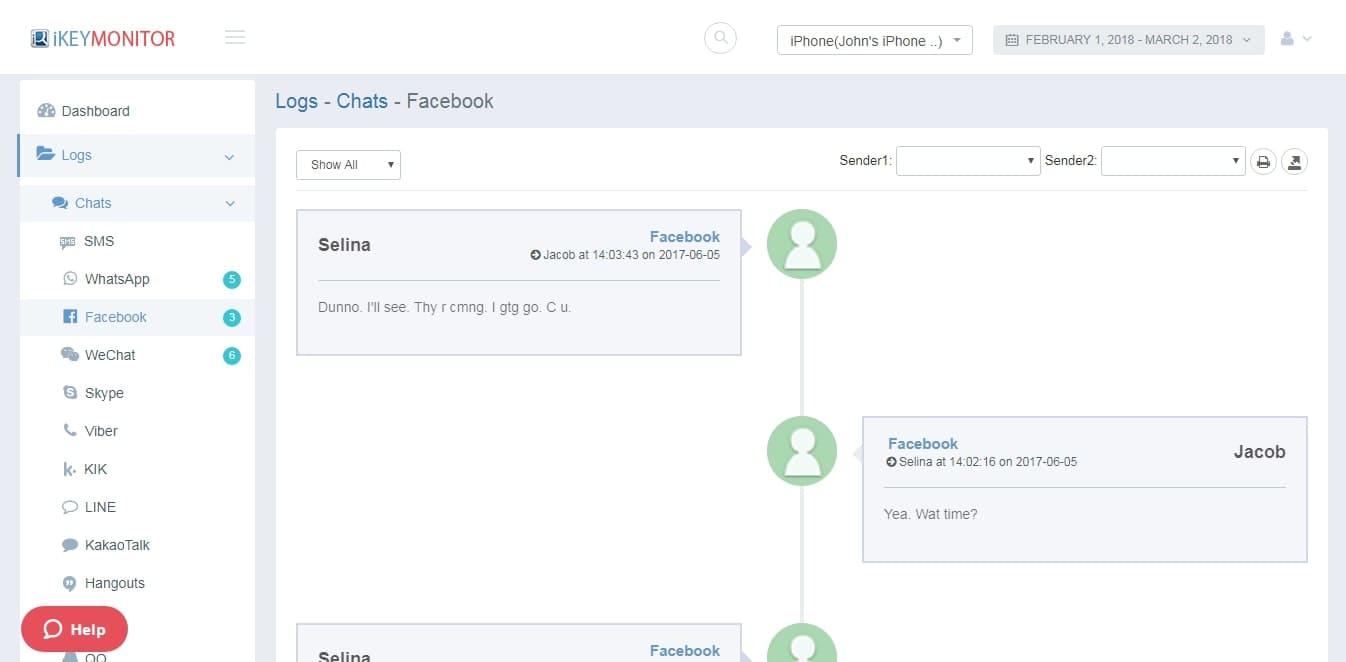Open the user account menu icon
This screenshot has width=1346, height=662.
click(x=1287, y=39)
